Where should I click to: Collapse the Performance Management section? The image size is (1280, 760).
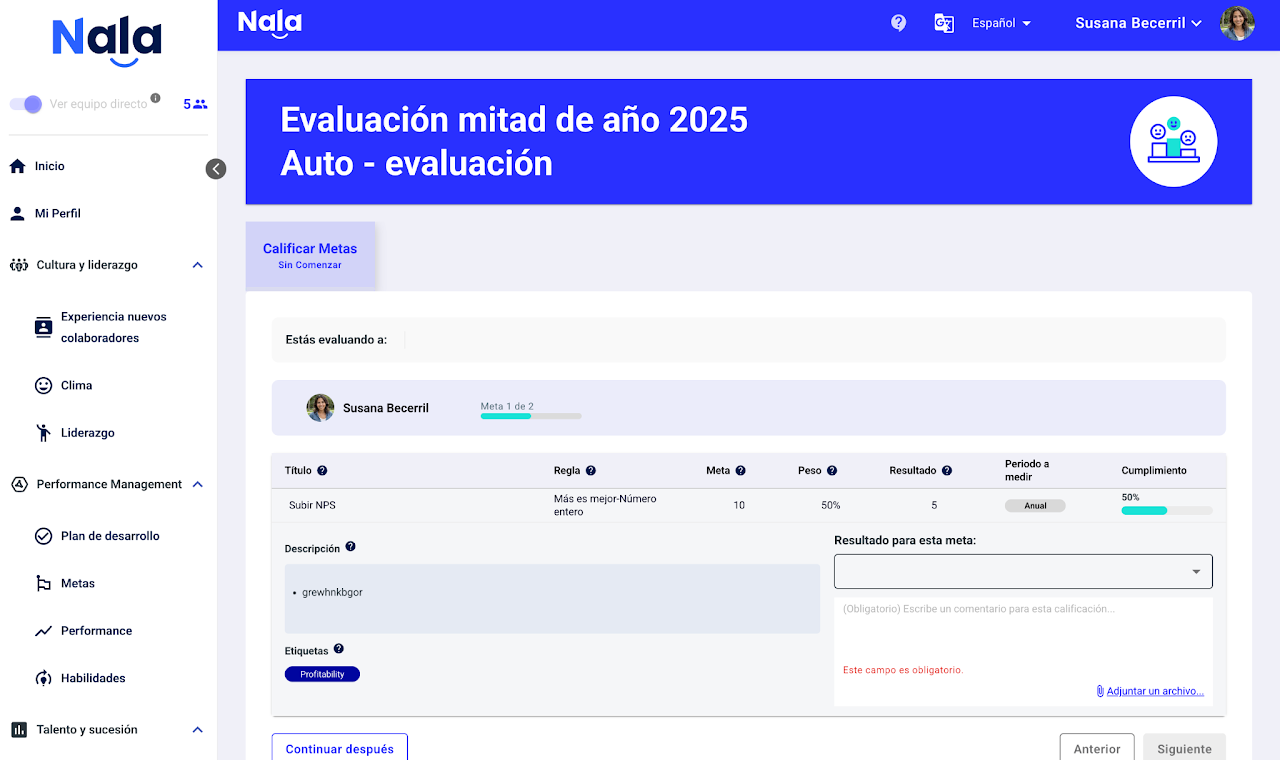click(x=197, y=485)
